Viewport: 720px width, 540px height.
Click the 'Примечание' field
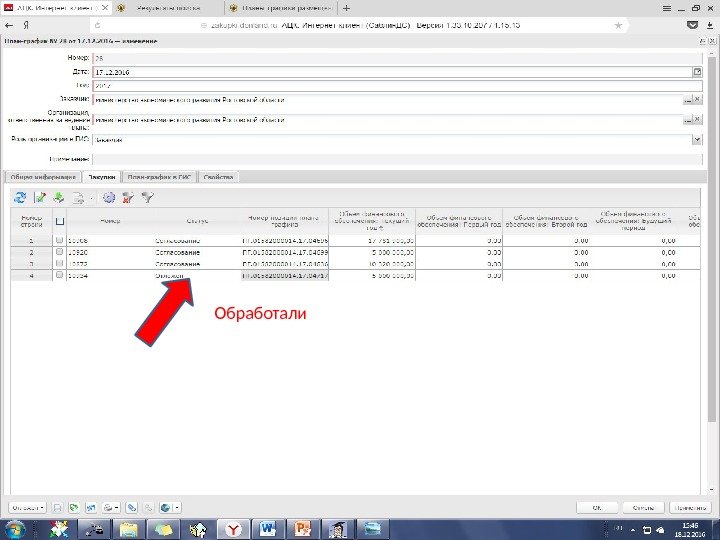click(x=397, y=159)
